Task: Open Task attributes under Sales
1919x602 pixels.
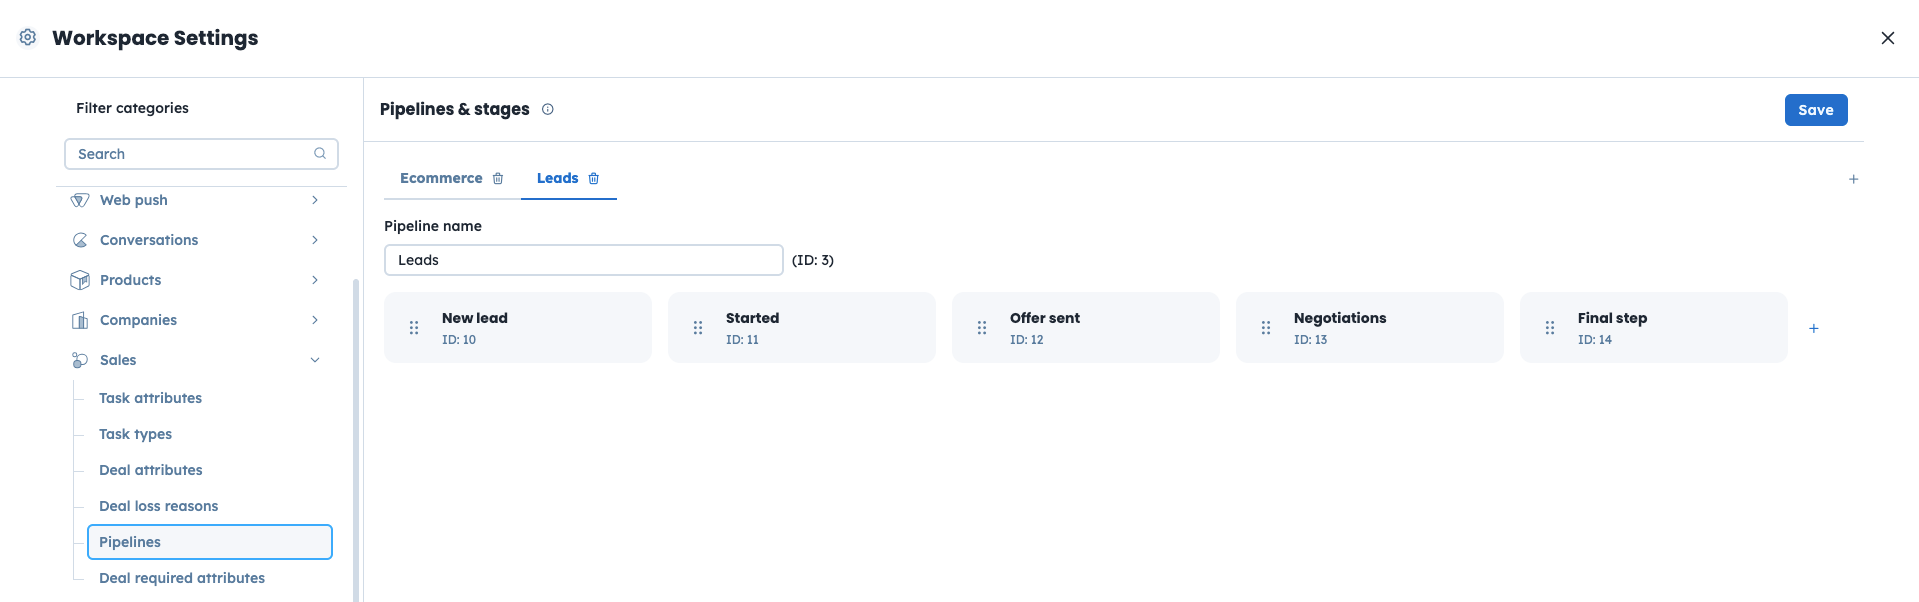Action: coord(150,398)
